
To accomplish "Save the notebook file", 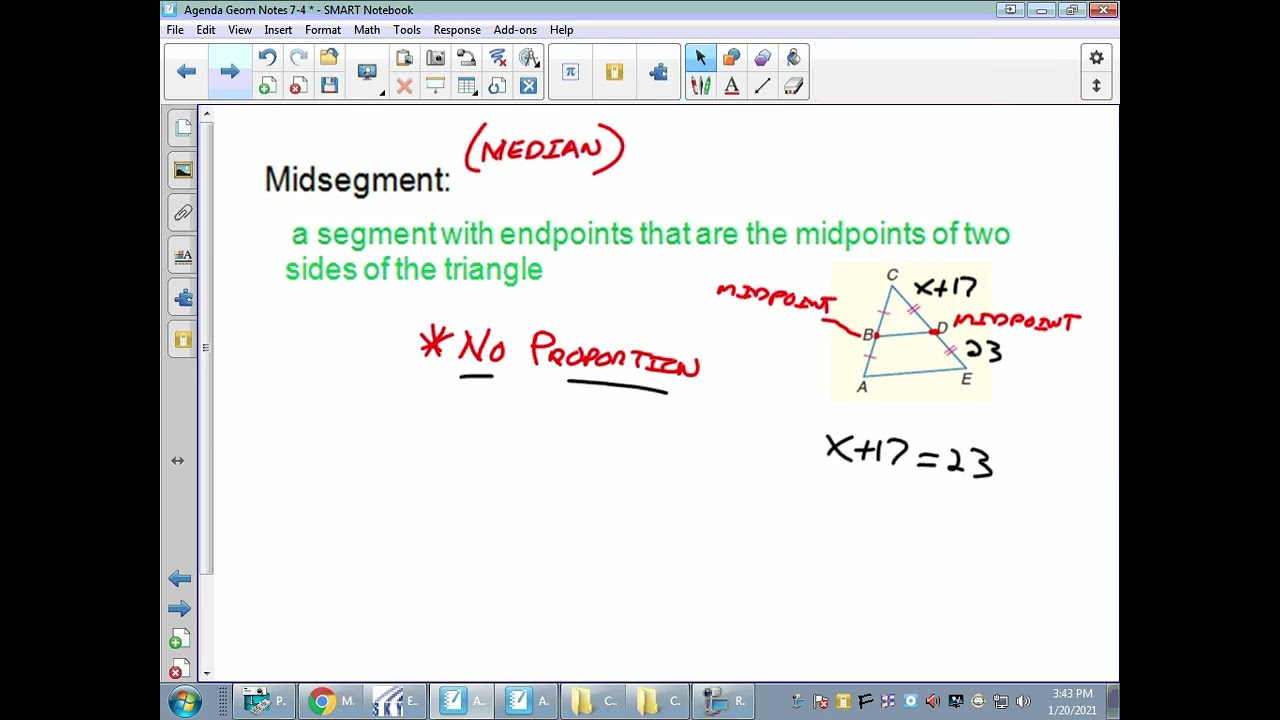I will pos(329,87).
